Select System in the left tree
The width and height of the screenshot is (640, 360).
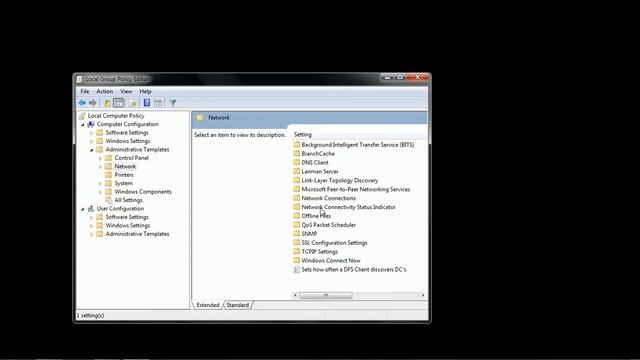pyautogui.click(x=123, y=183)
